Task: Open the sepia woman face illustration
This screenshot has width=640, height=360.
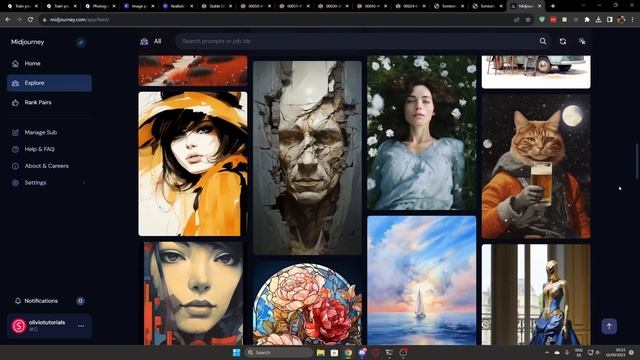Action: click(x=193, y=293)
